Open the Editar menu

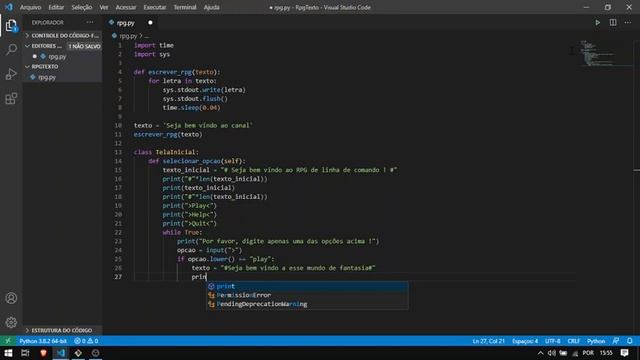point(56,7)
